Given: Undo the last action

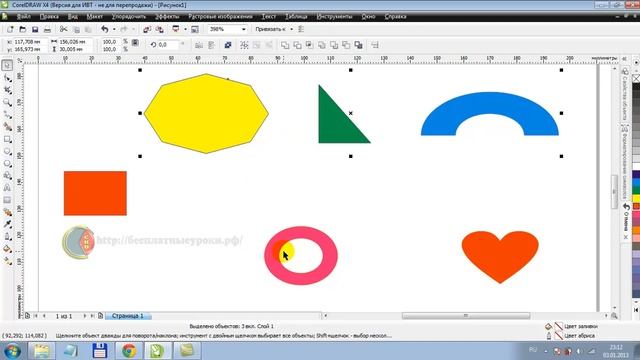Looking at the screenshot, I should 105,29.
